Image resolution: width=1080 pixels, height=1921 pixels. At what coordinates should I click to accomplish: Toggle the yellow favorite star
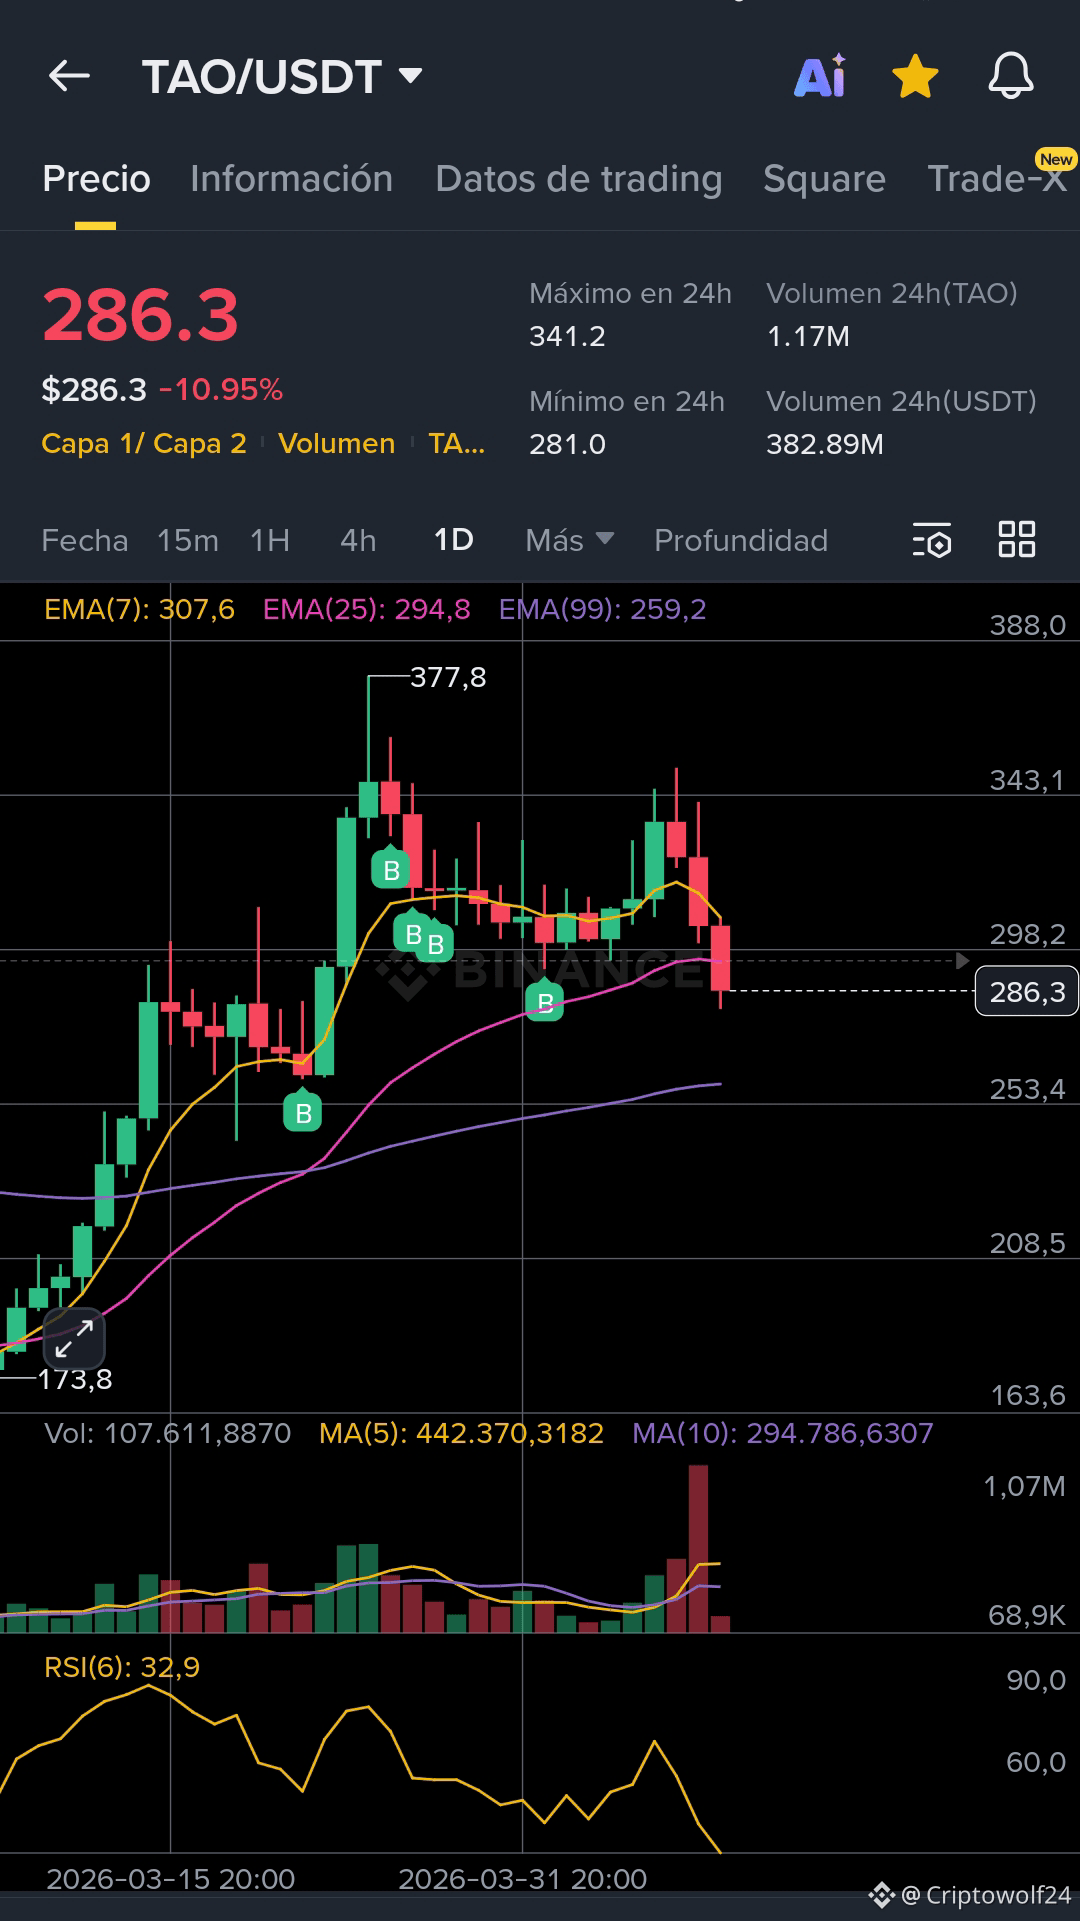915,77
